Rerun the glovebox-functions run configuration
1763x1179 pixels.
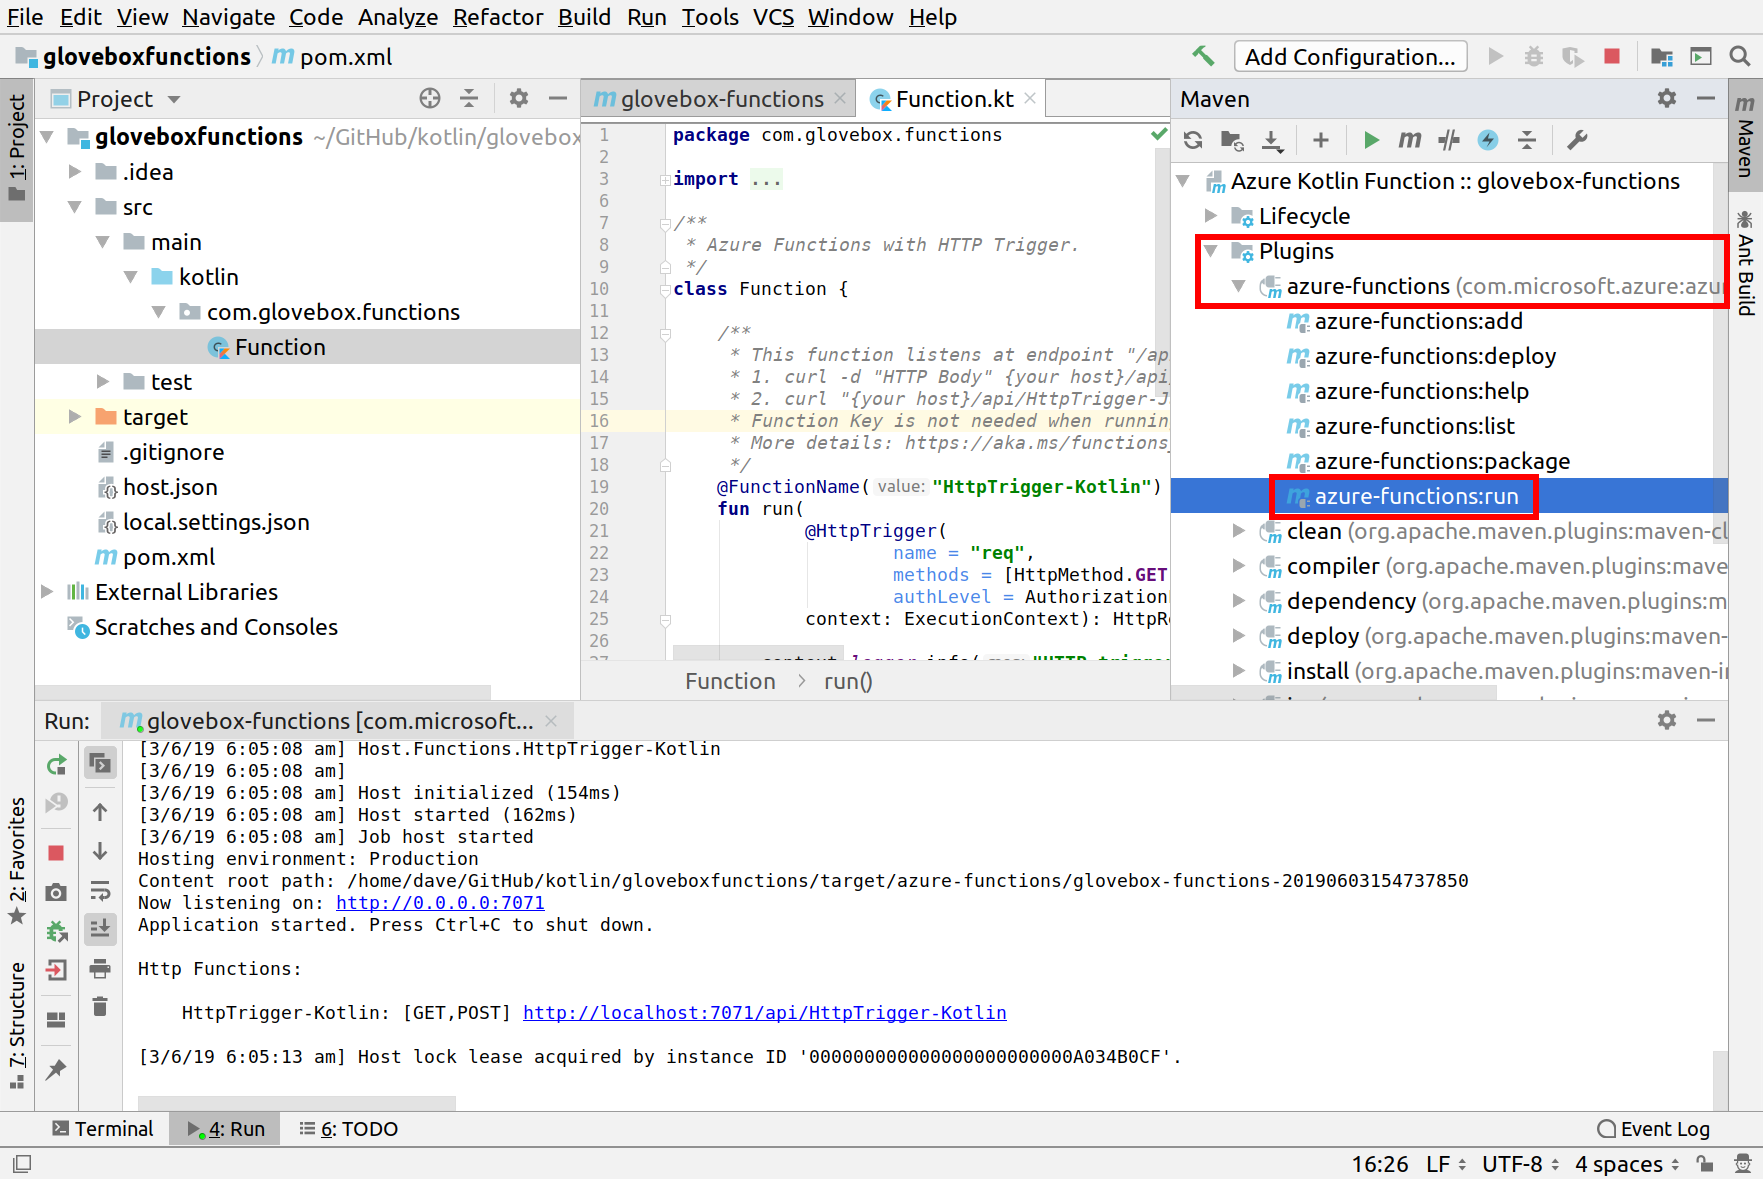(x=57, y=765)
